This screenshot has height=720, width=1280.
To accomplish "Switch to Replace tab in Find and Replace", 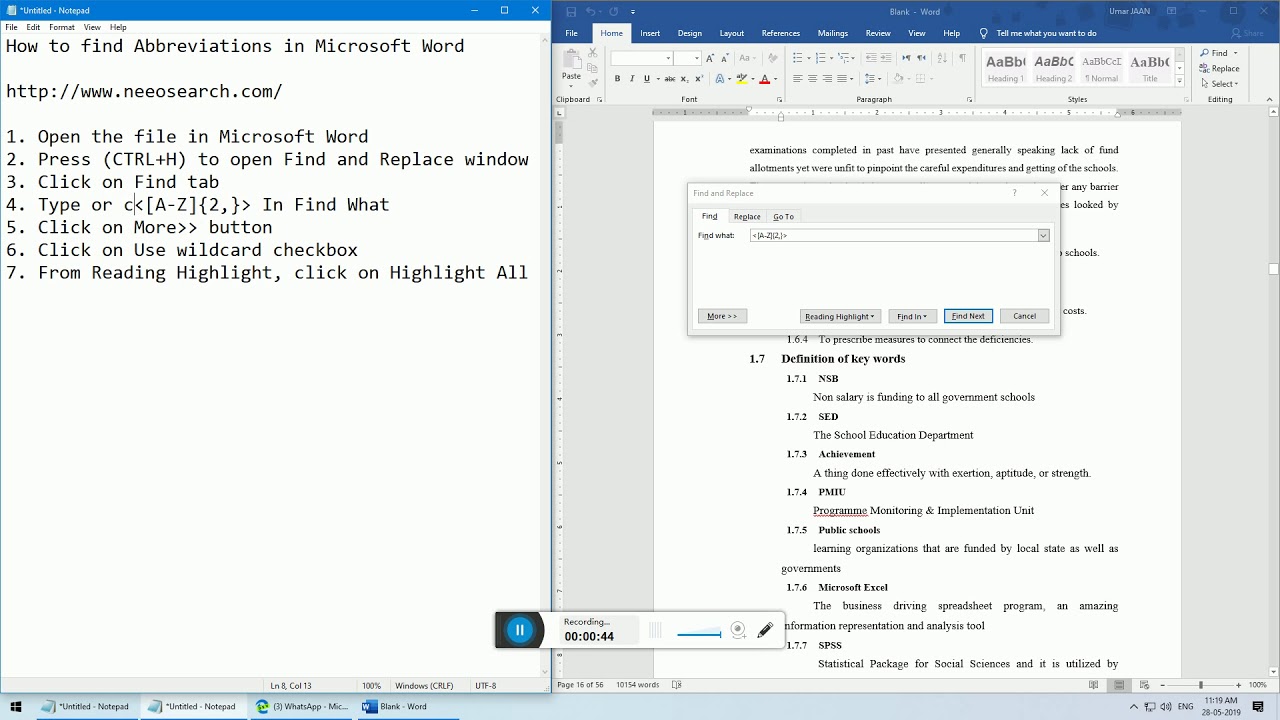I will tap(747, 216).
